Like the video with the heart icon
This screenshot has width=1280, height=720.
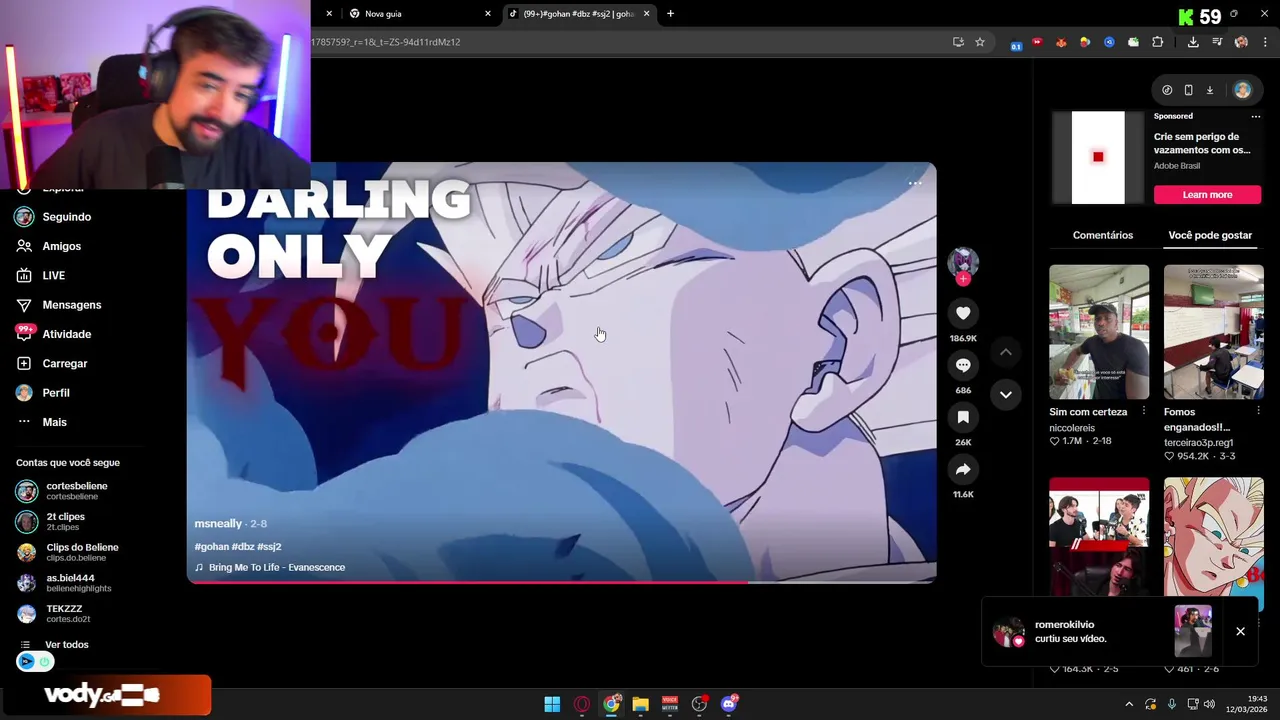coord(963,313)
